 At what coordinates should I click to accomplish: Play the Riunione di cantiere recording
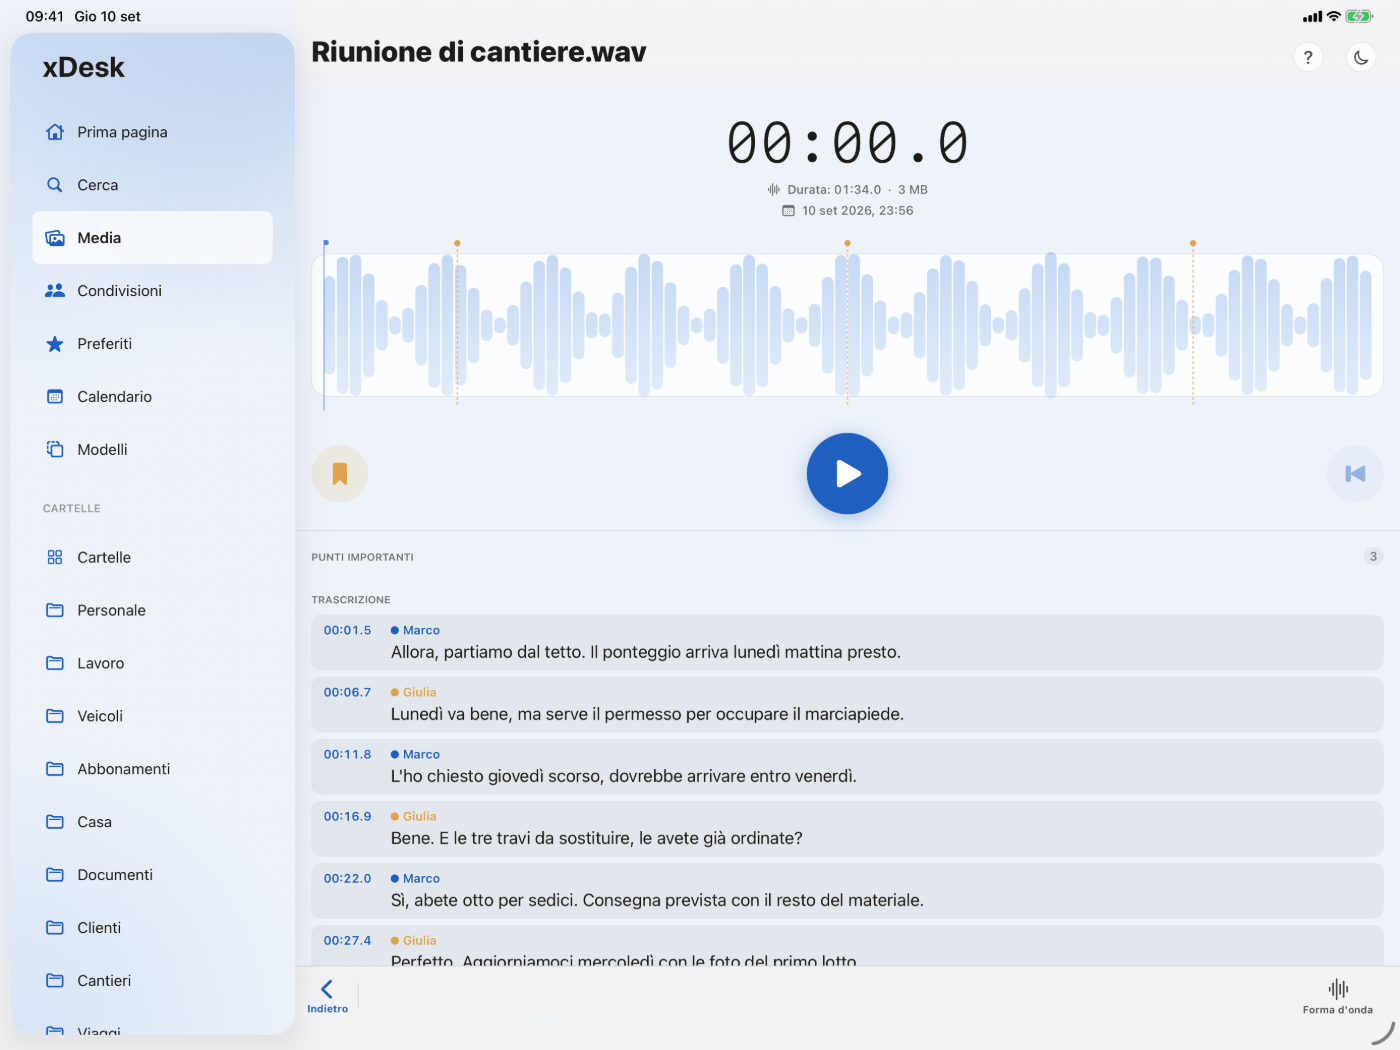tap(847, 473)
